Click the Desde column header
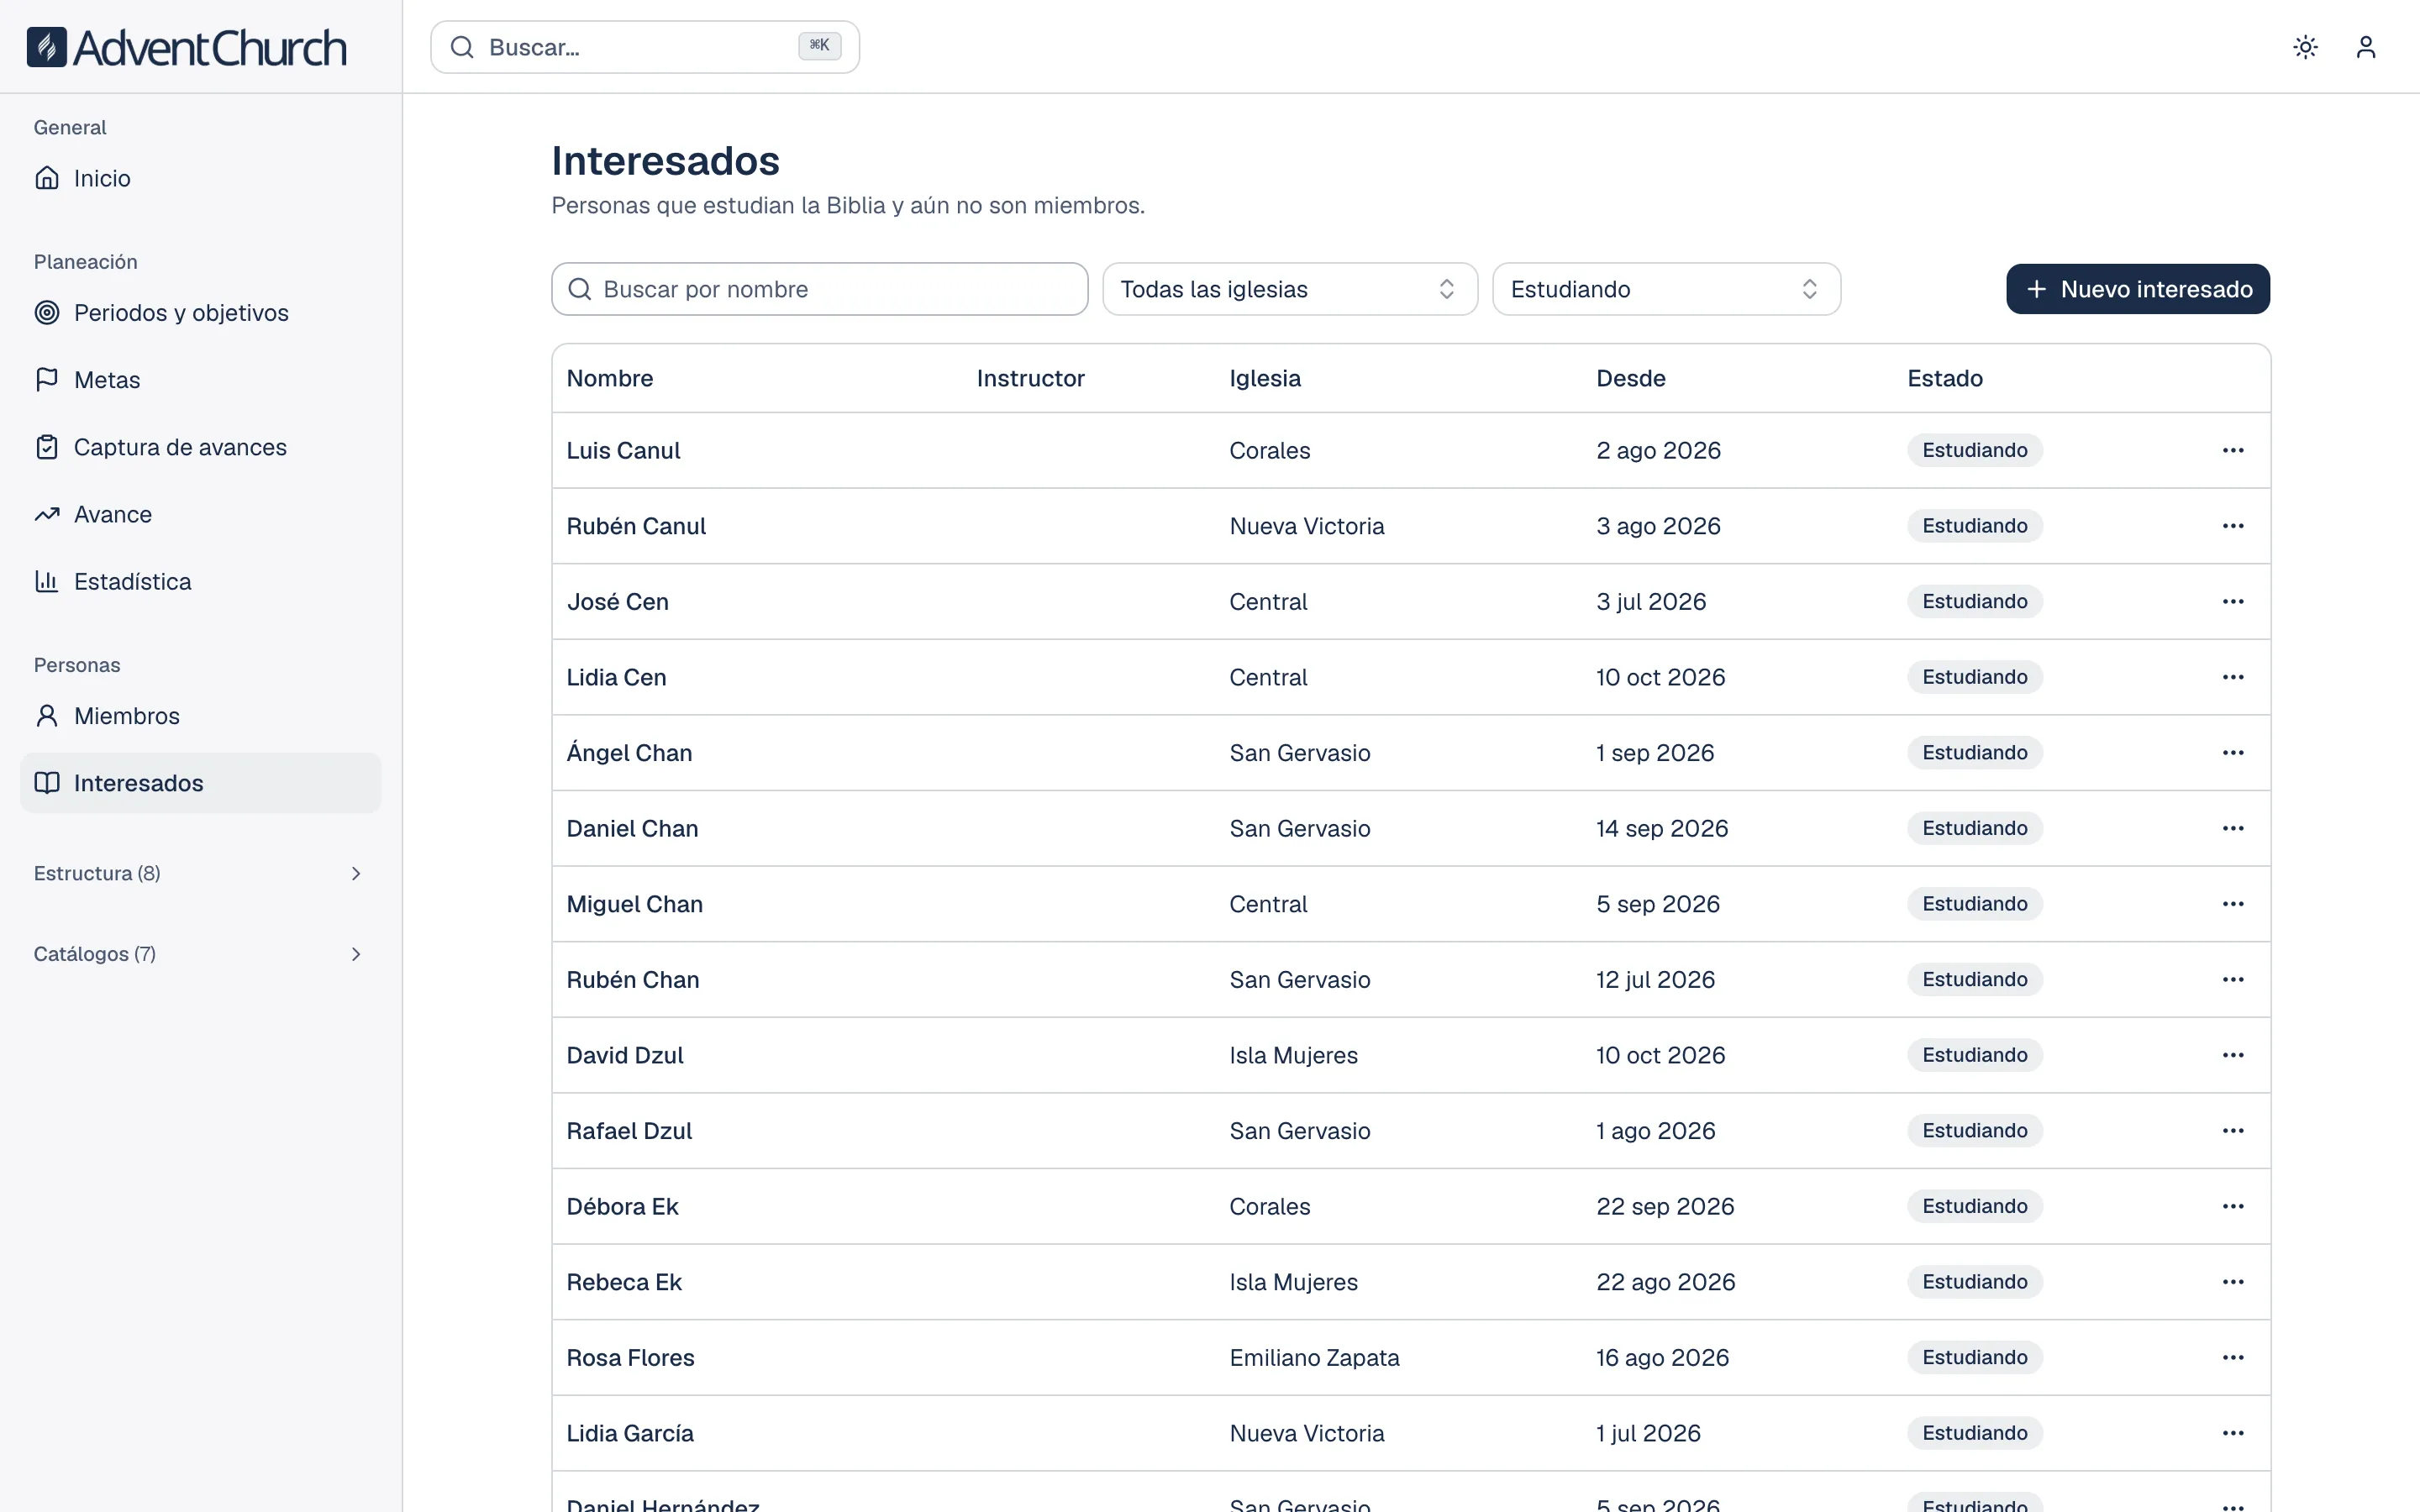 [1631, 378]
